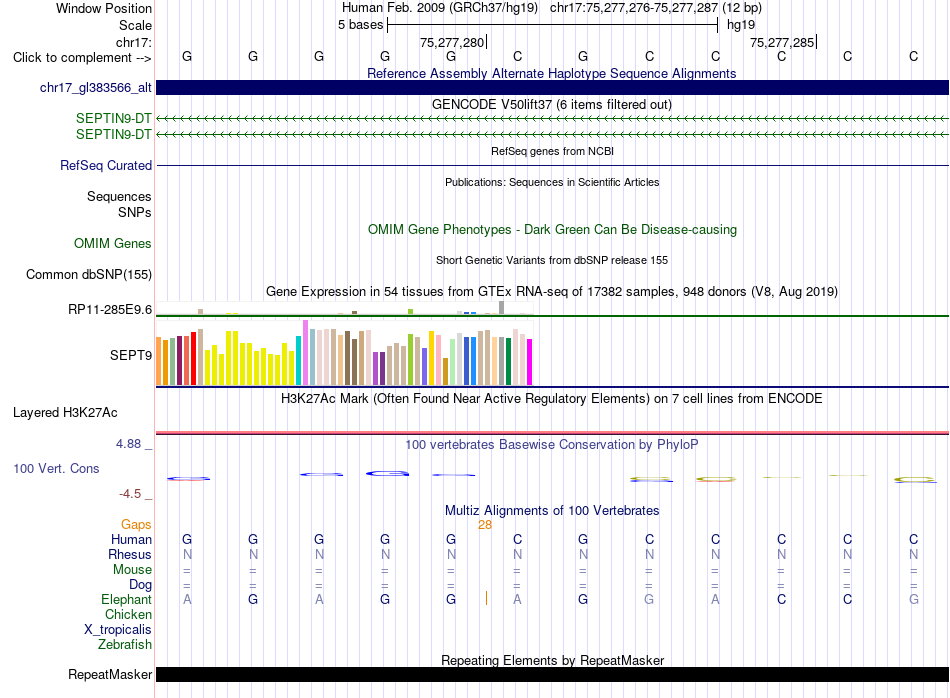Open the Publications: Sequences in Scientific Articles title
Viewport: 950px width, 698px height.
click(552, 182)
